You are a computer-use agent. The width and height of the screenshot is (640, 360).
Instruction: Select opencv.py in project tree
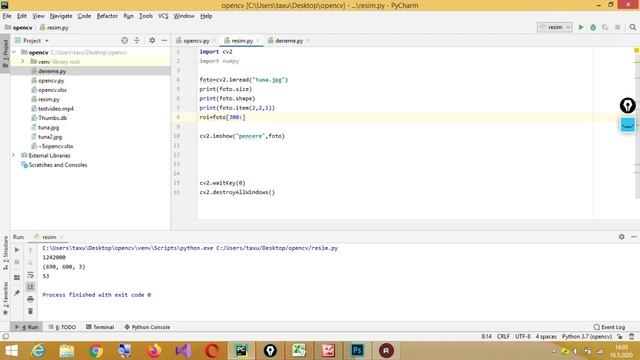click(x=51, y=80)
